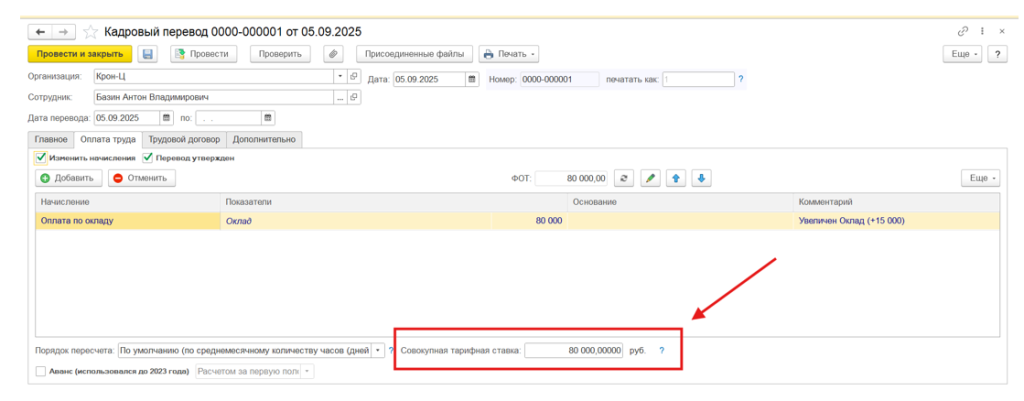Click help hint beside Порядок пересчета
Screen dimensions: 1024x401
(391, 351)
